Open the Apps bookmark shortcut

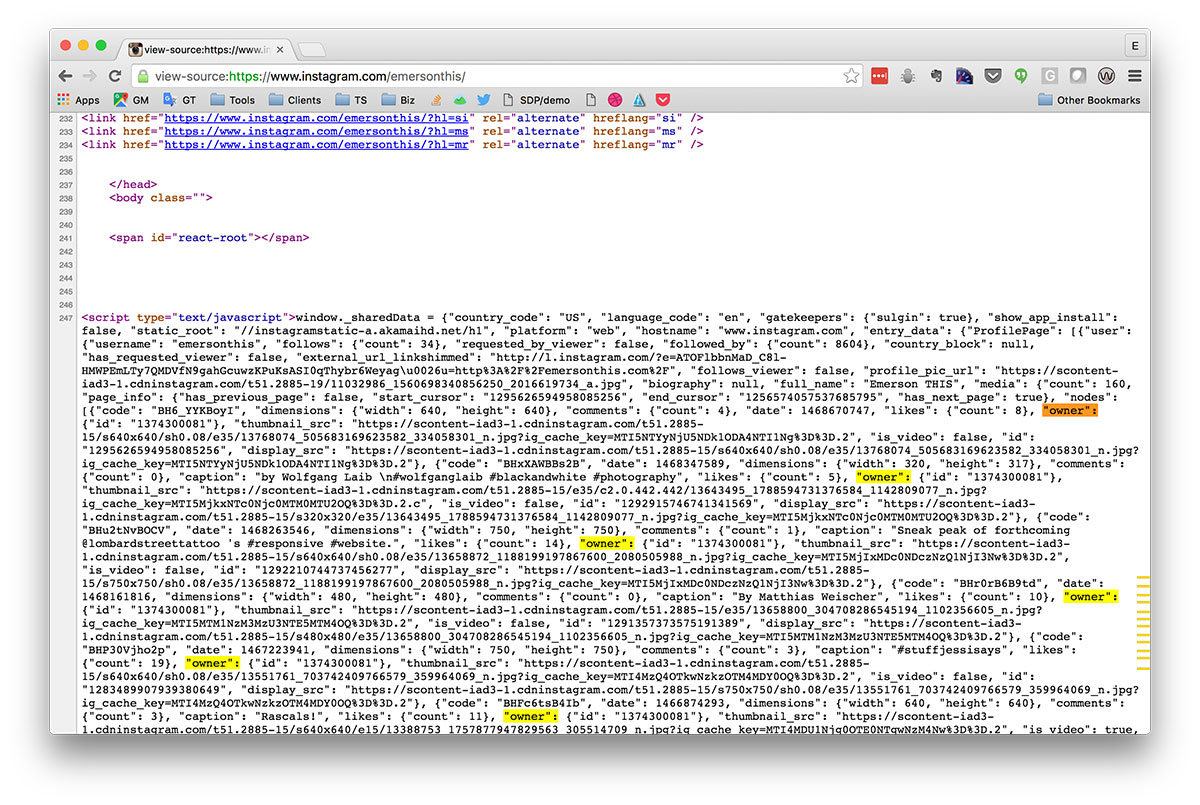[78, 100]
